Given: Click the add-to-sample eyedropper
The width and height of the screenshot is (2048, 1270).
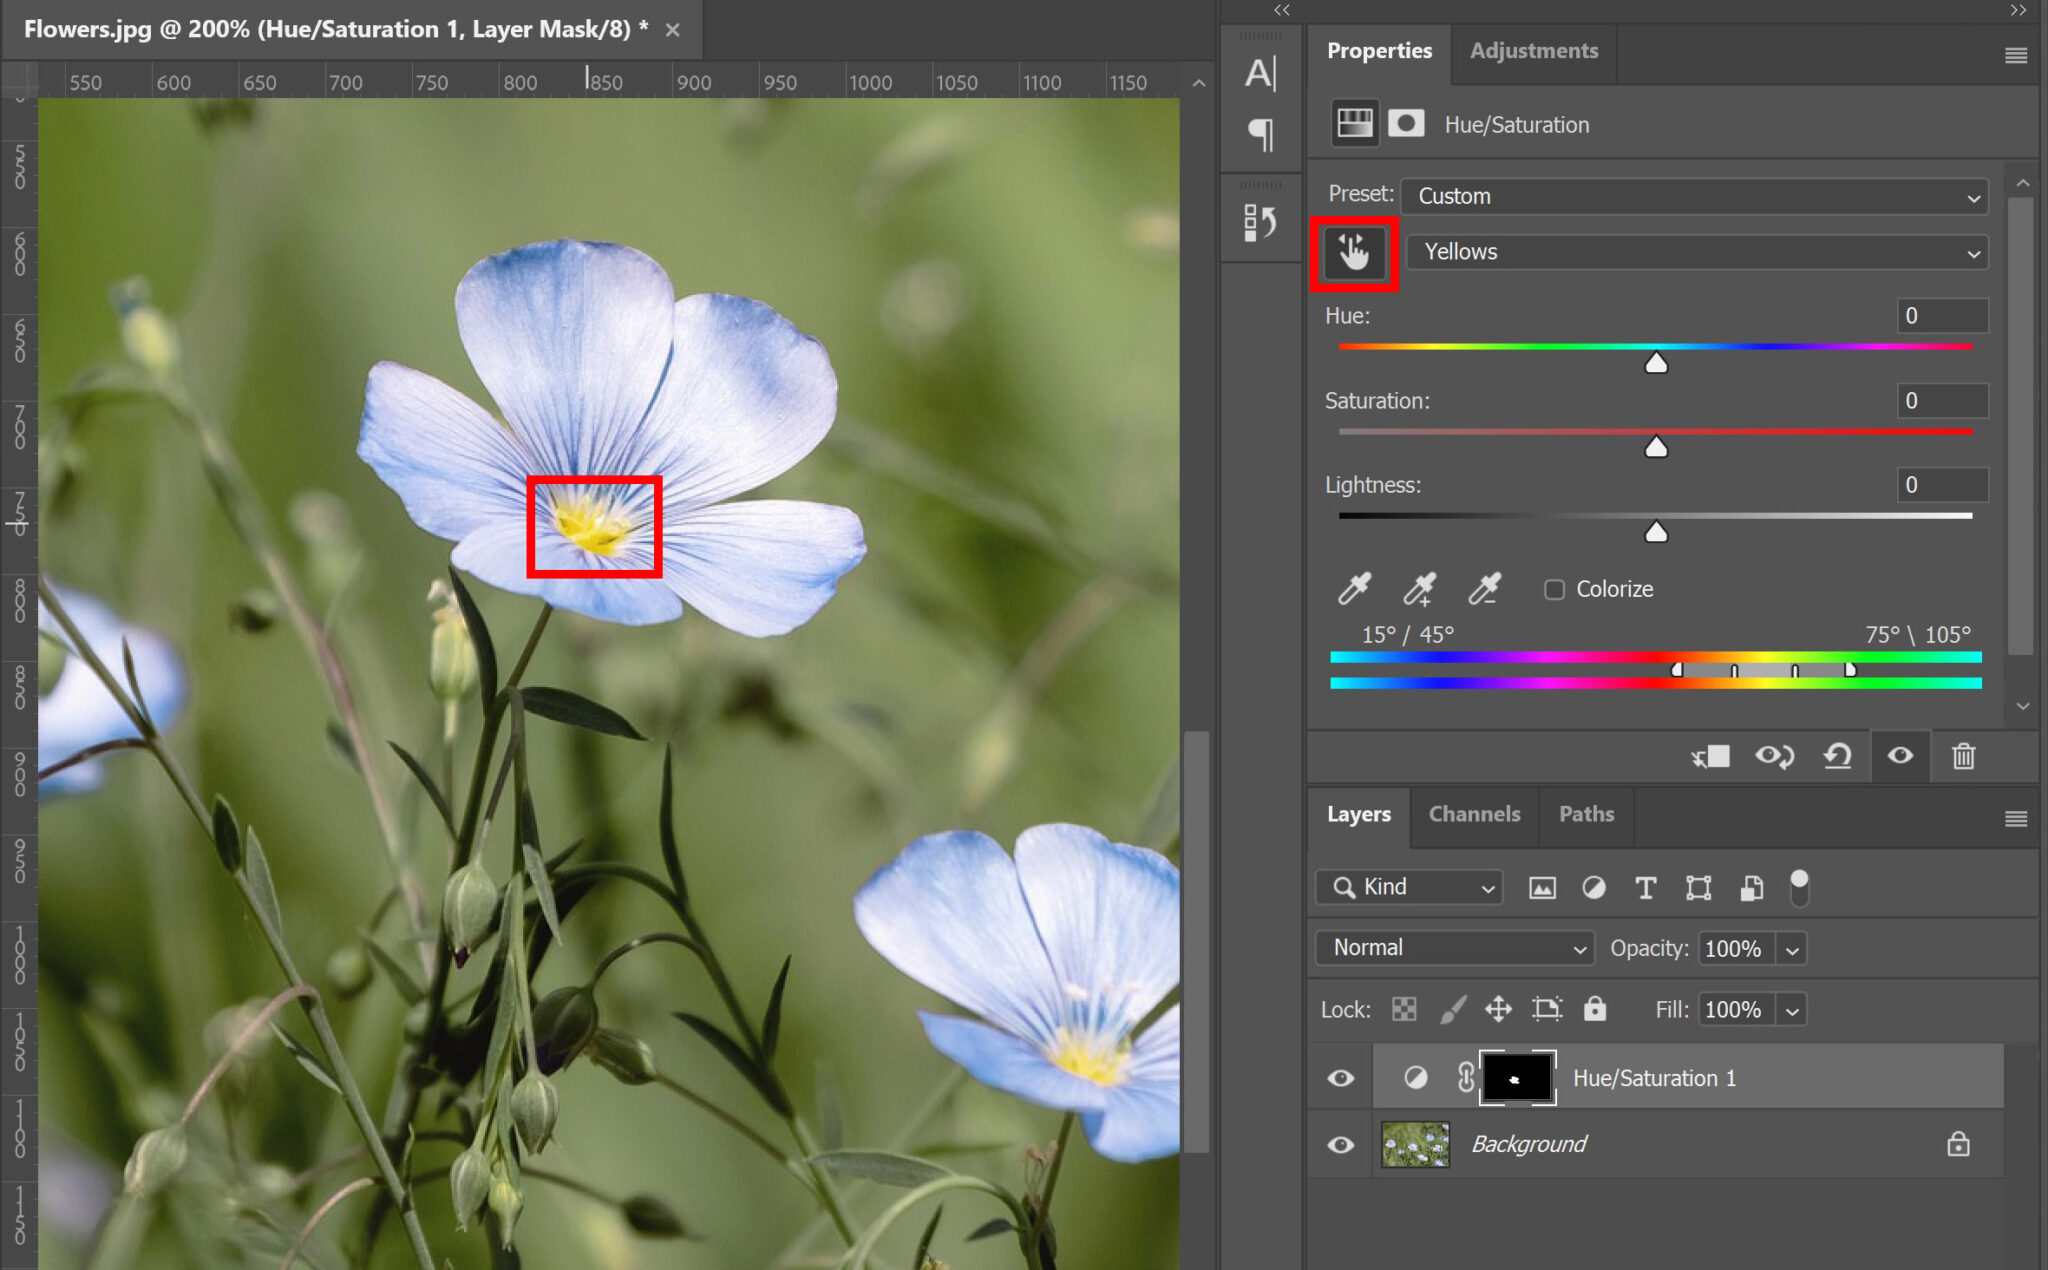Looking at the screenshot, I should 1420,589.
